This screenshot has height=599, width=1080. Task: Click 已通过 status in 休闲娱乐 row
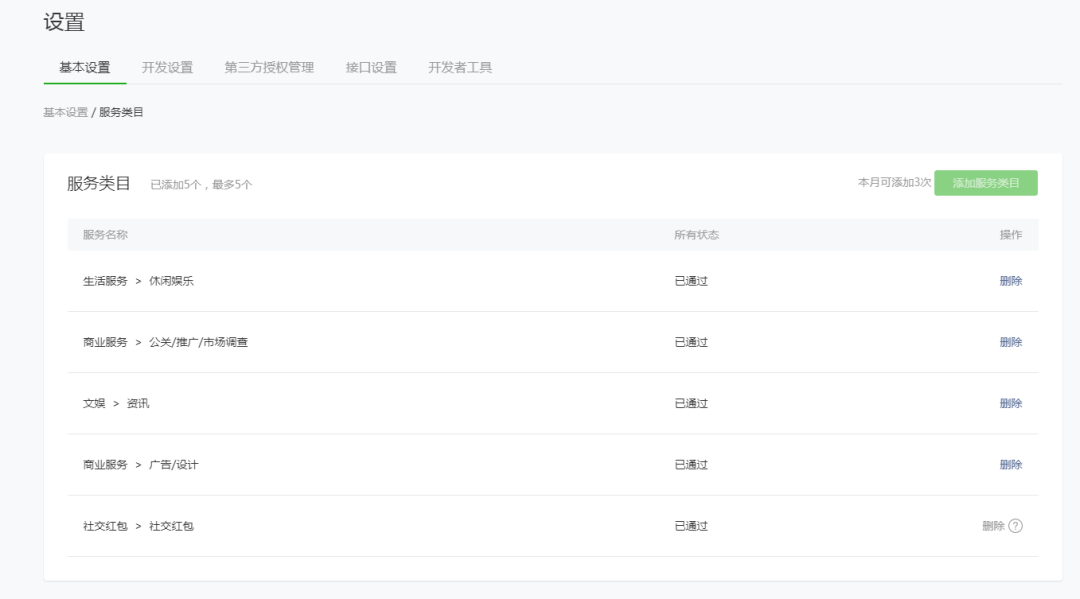tap(691, 281)
